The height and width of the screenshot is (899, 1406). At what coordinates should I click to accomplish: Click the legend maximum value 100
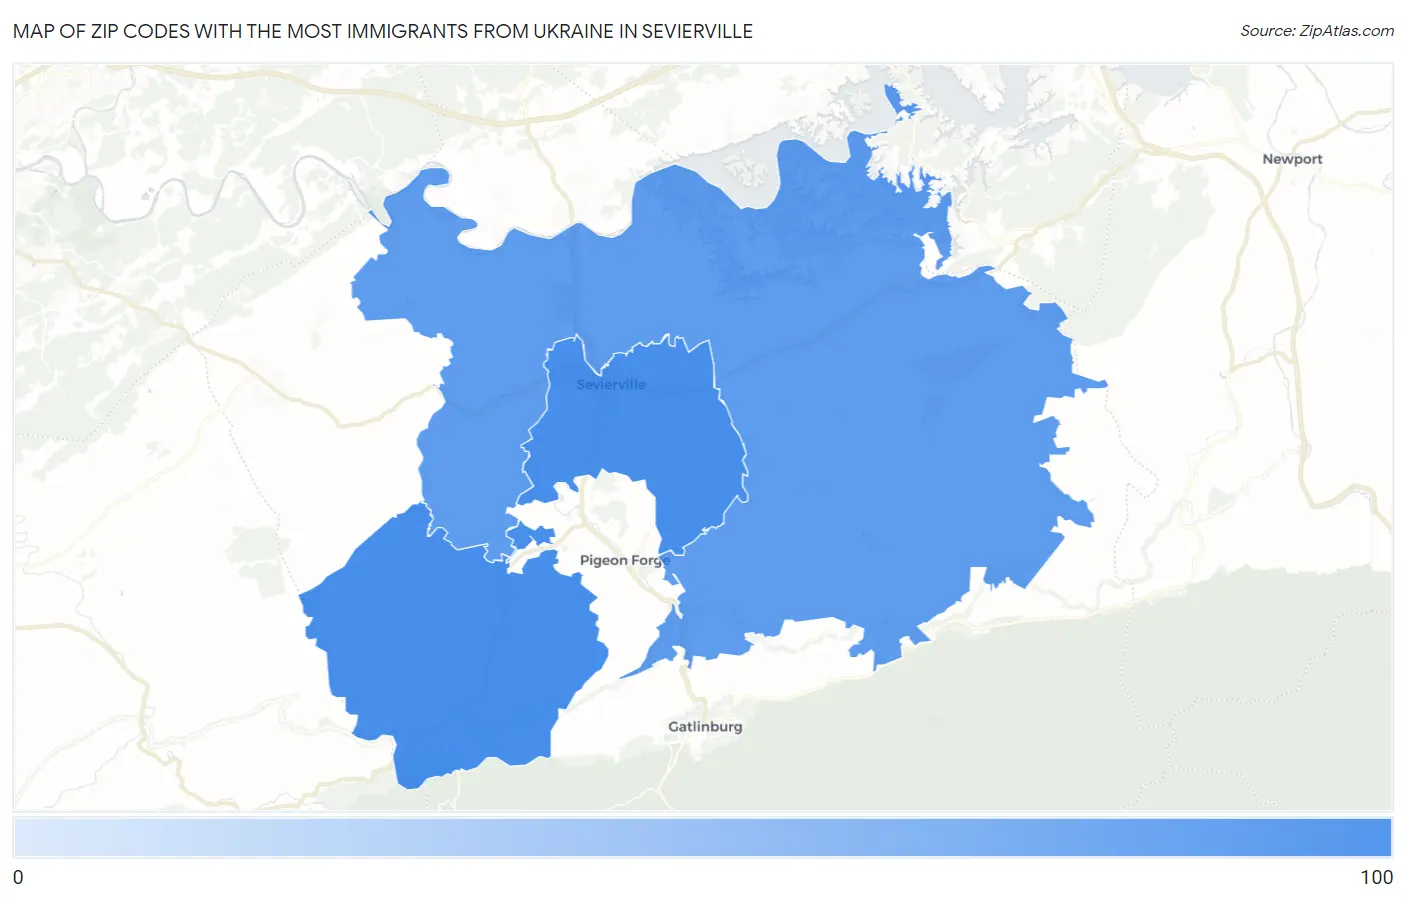click(x=1376, y=877)
